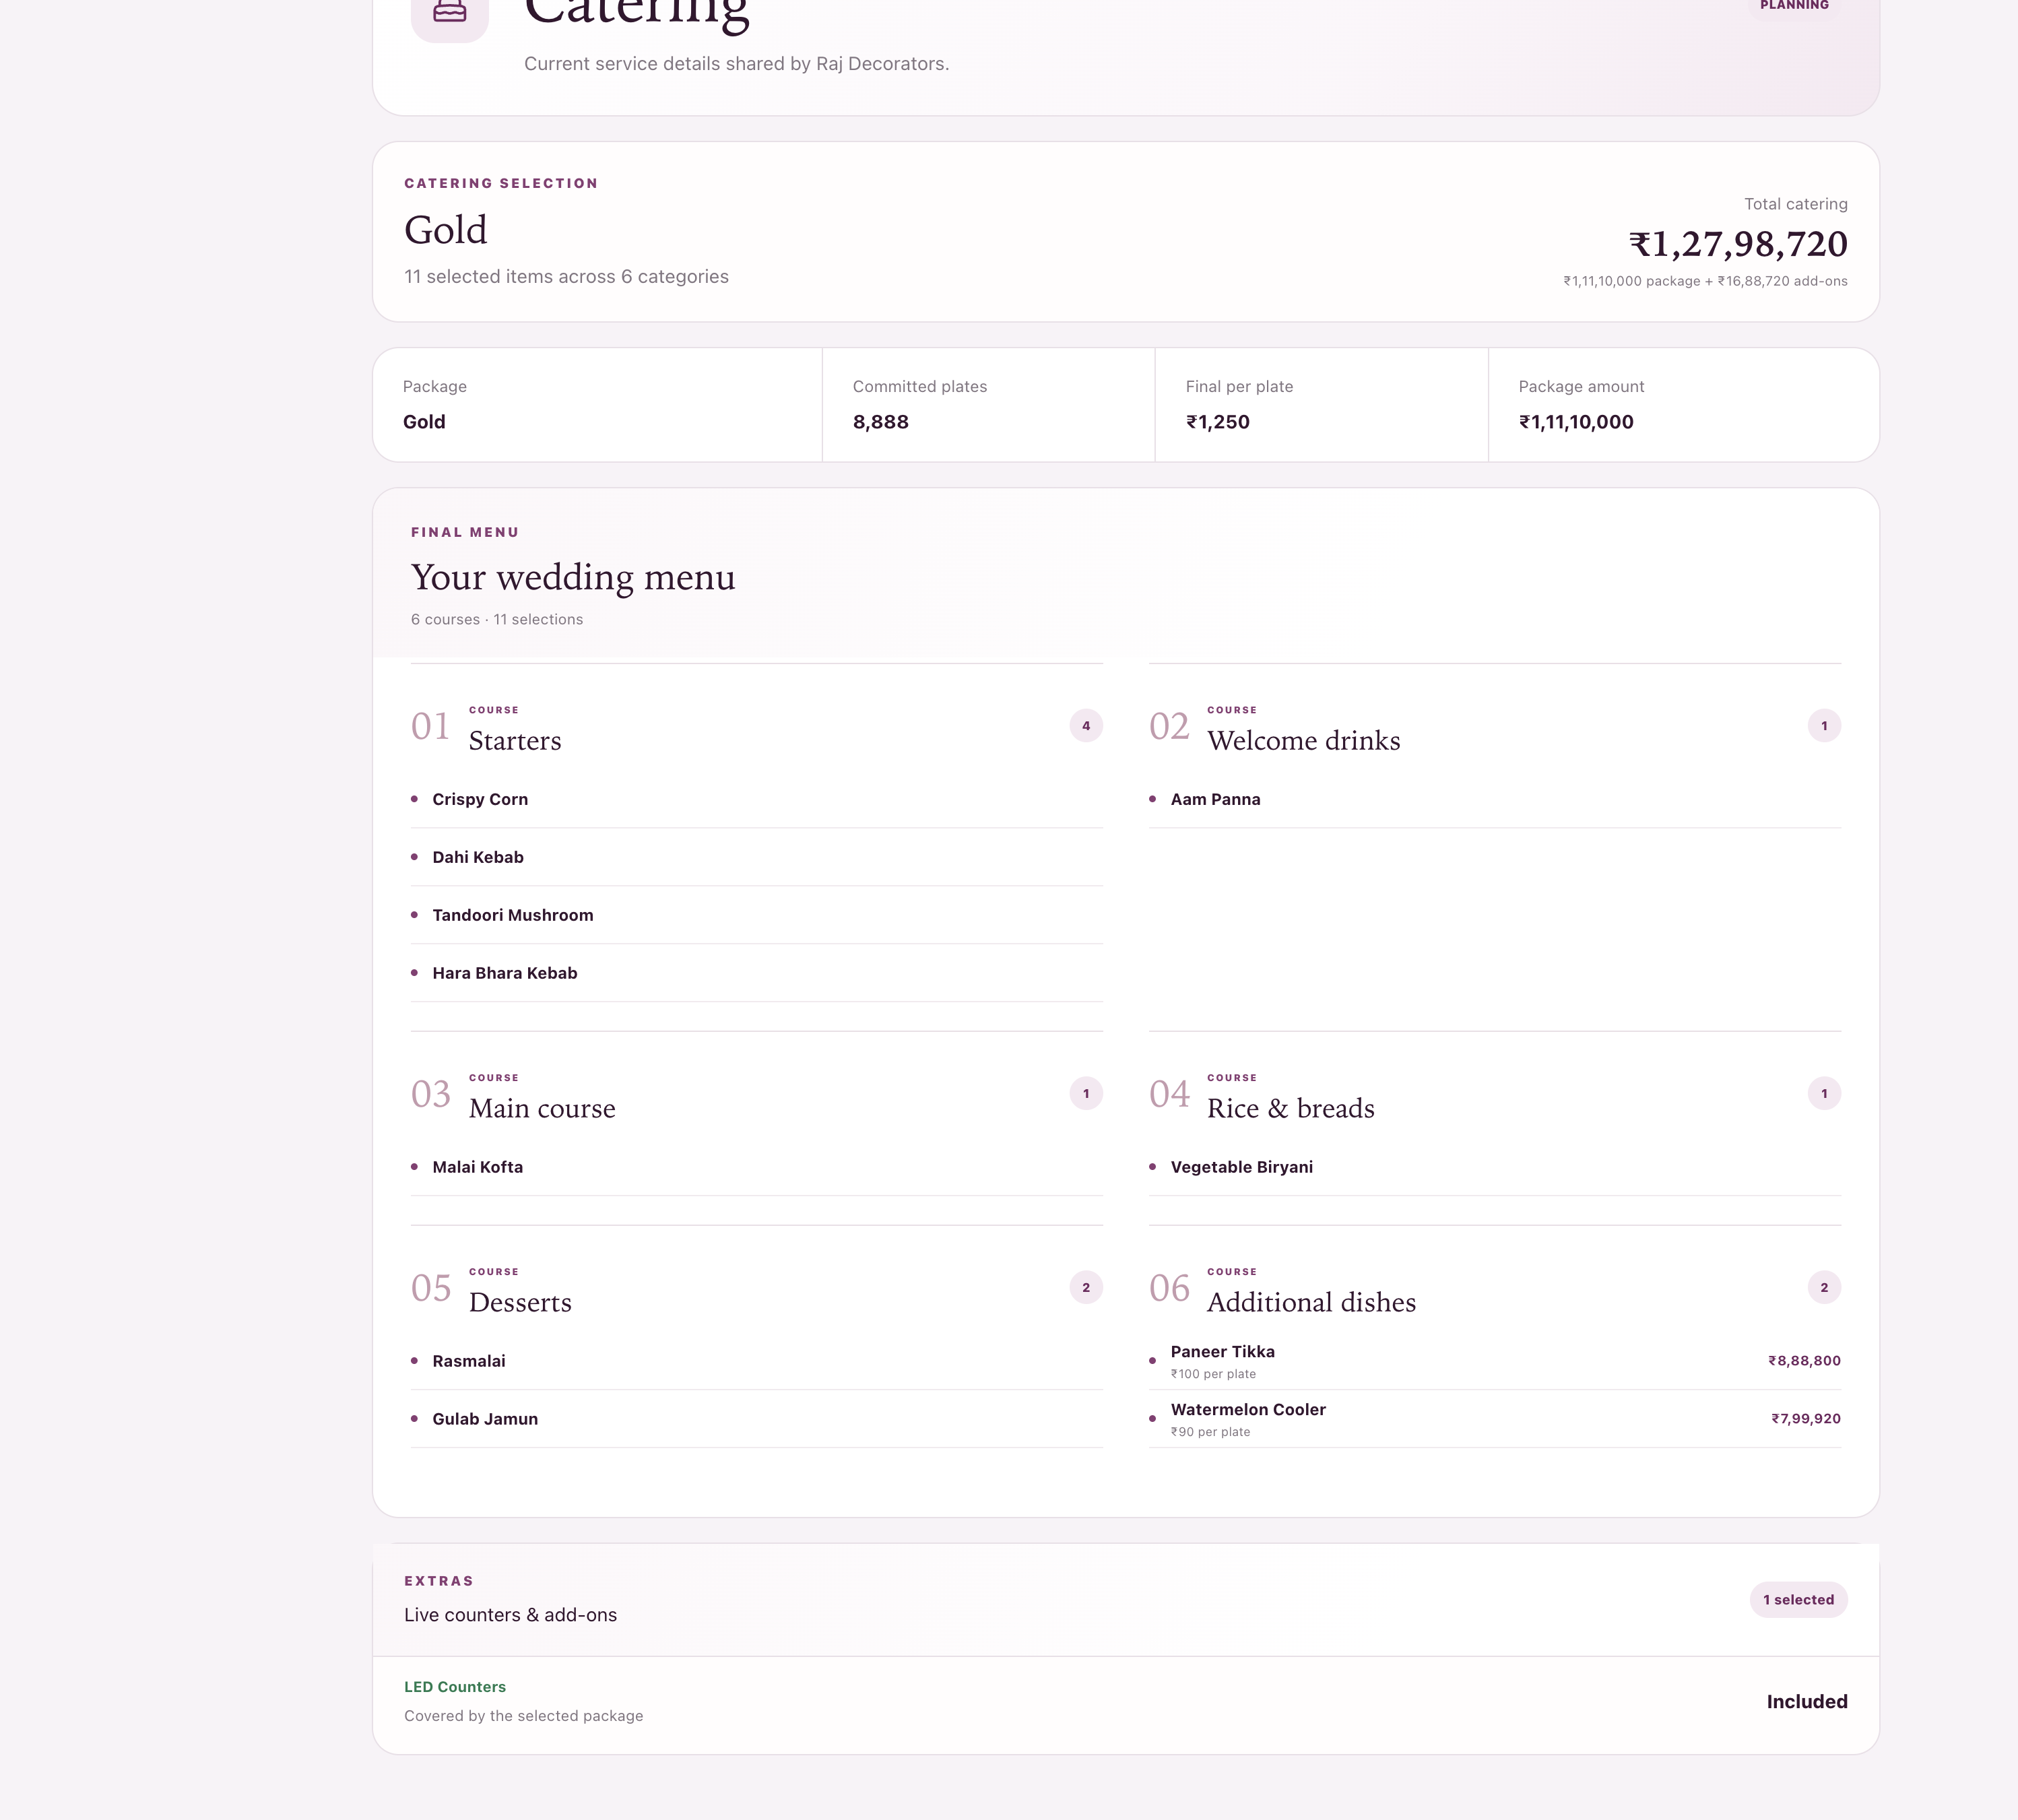Click Package amount ₹1,11,10,000 value

point(1576,422)
